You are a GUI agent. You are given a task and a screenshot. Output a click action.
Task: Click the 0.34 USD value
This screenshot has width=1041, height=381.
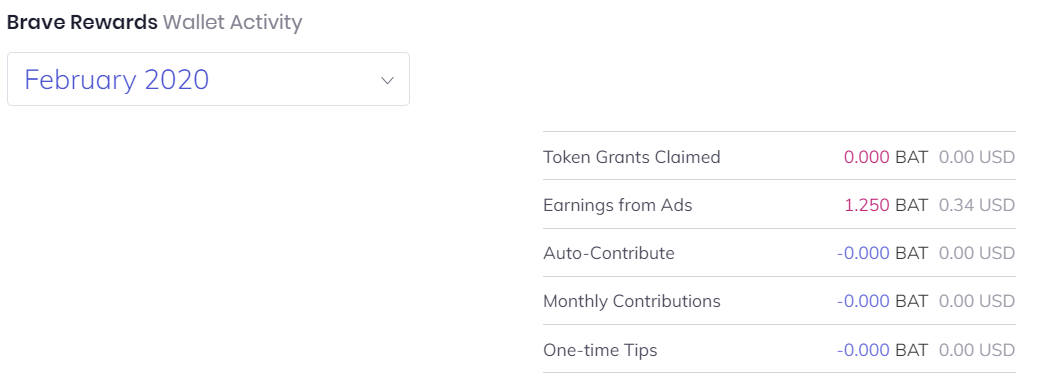coord(977,205)
